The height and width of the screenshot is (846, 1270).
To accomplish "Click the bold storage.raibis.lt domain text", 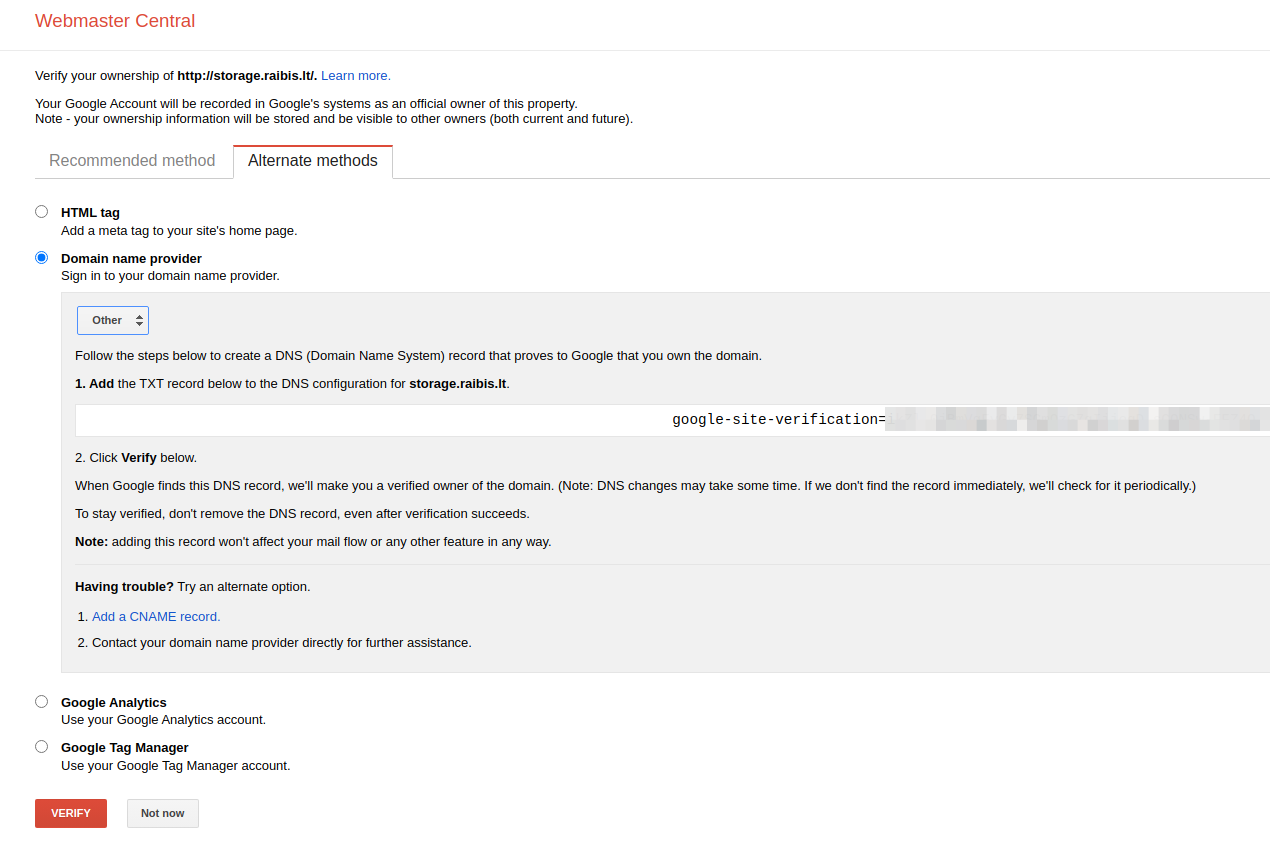I will 457,383.
